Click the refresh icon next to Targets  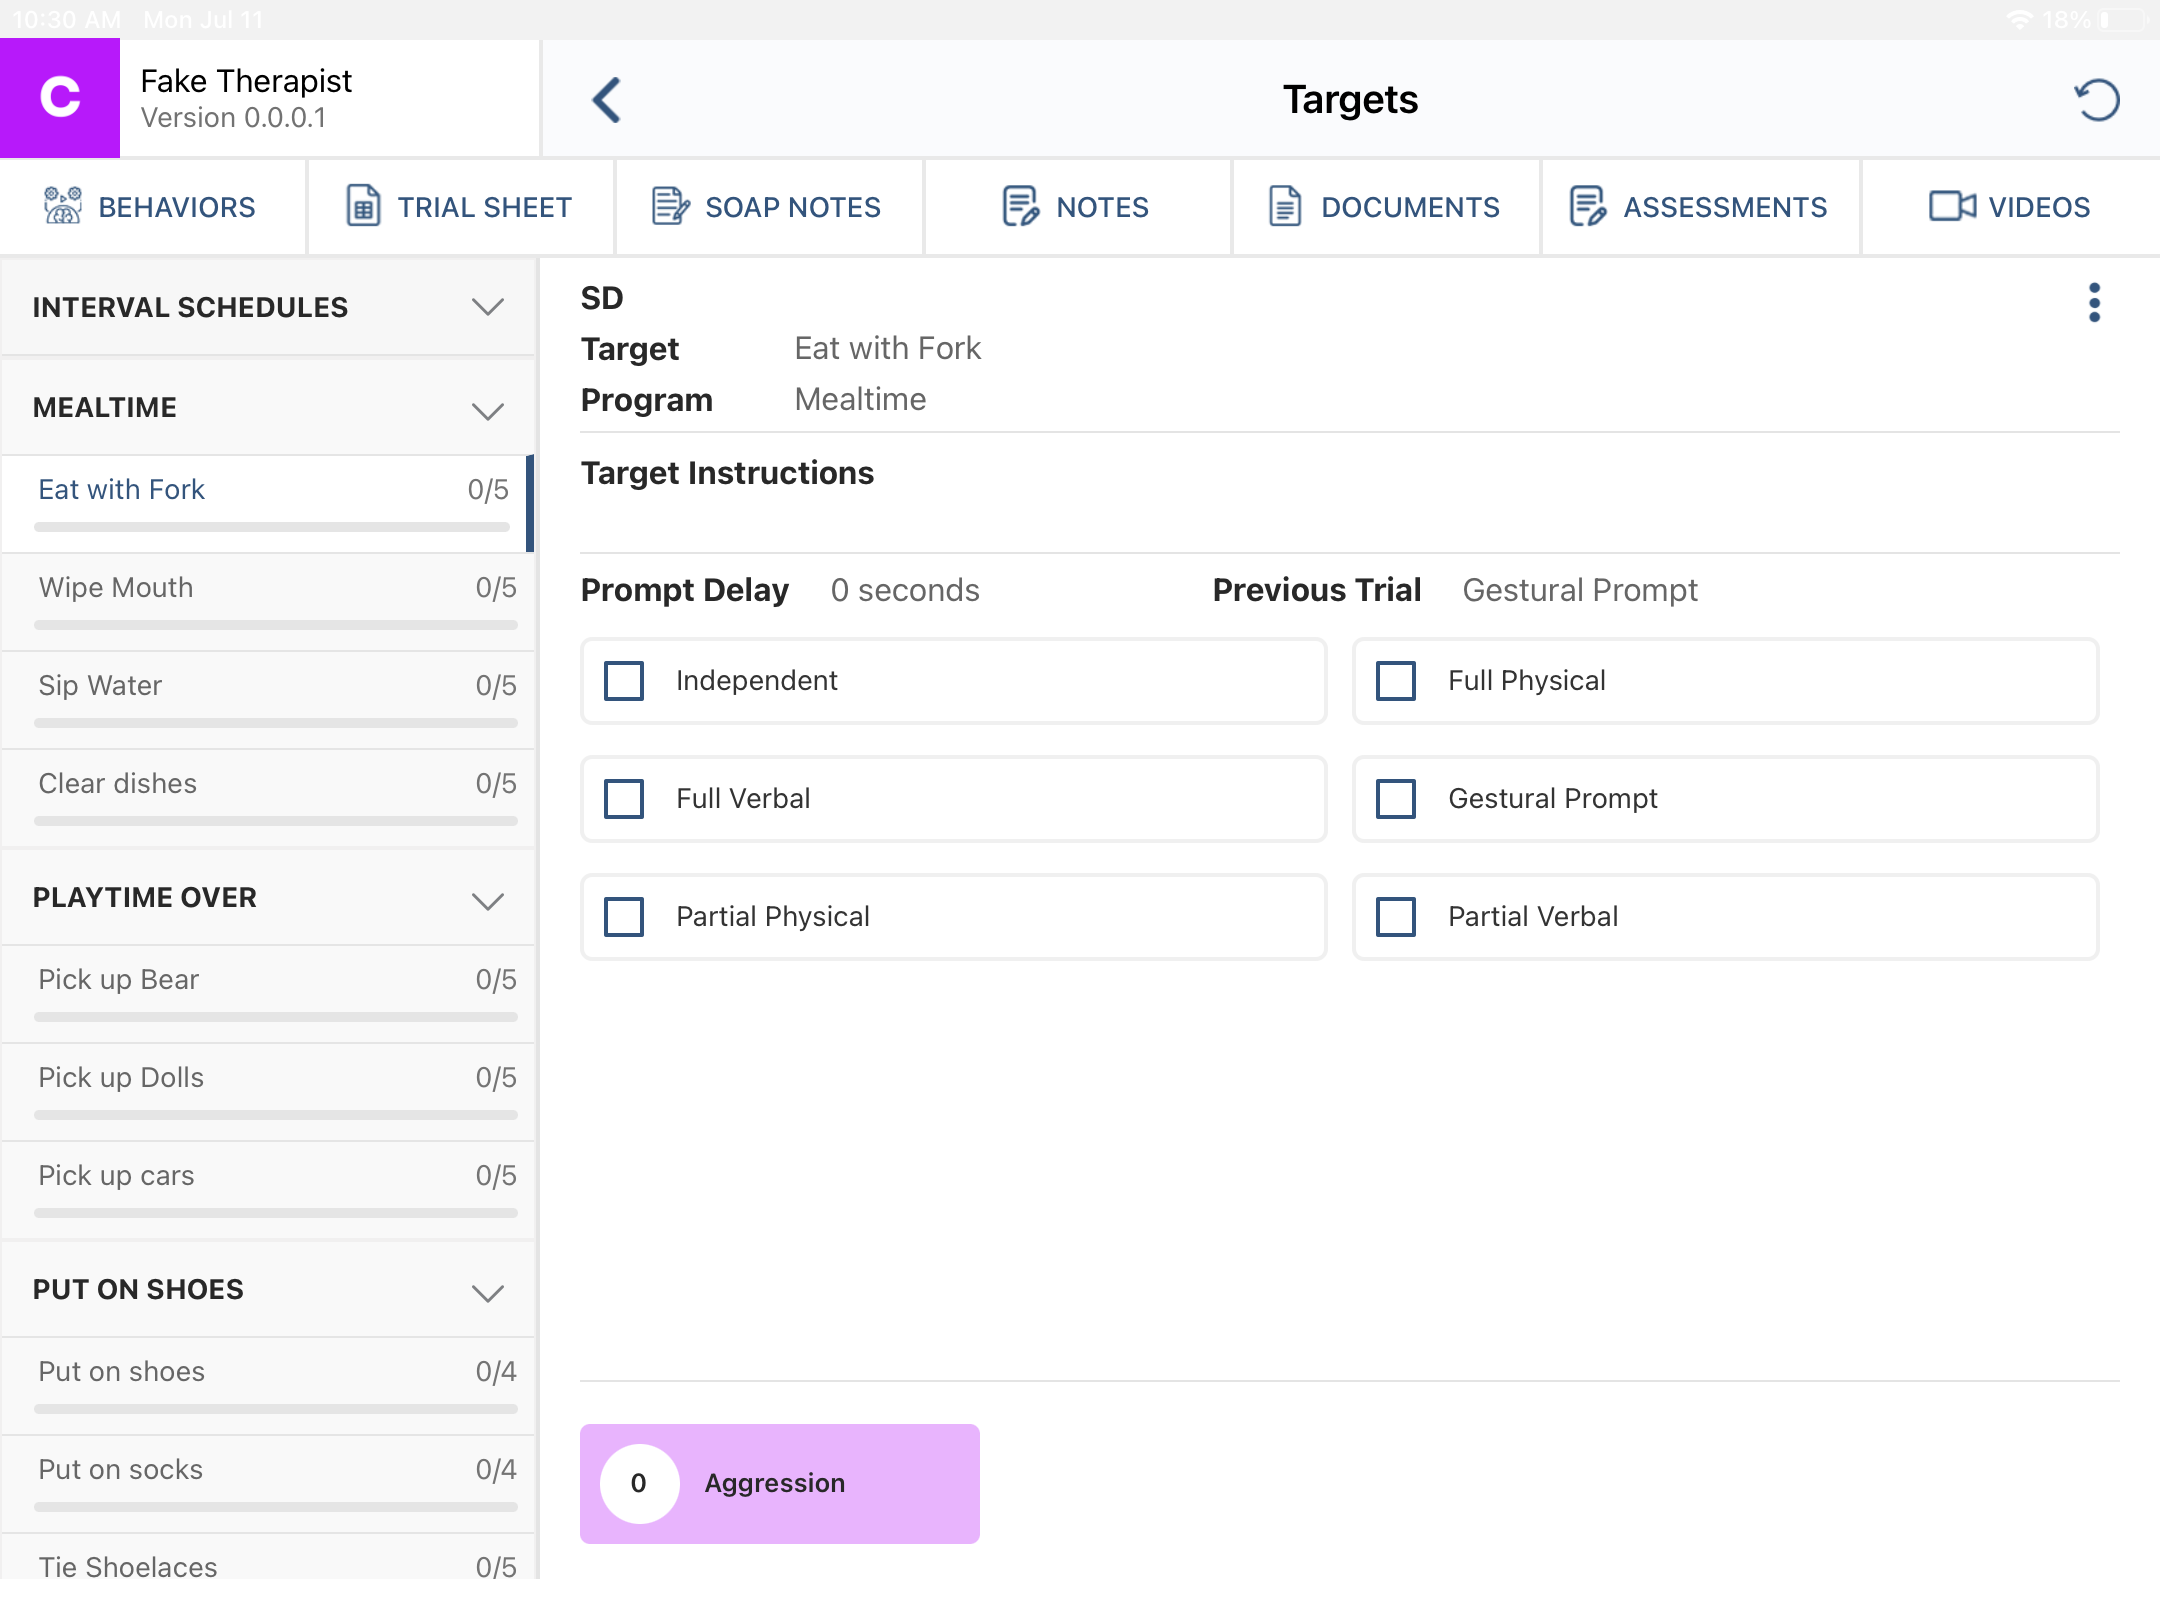(2096, 100)
